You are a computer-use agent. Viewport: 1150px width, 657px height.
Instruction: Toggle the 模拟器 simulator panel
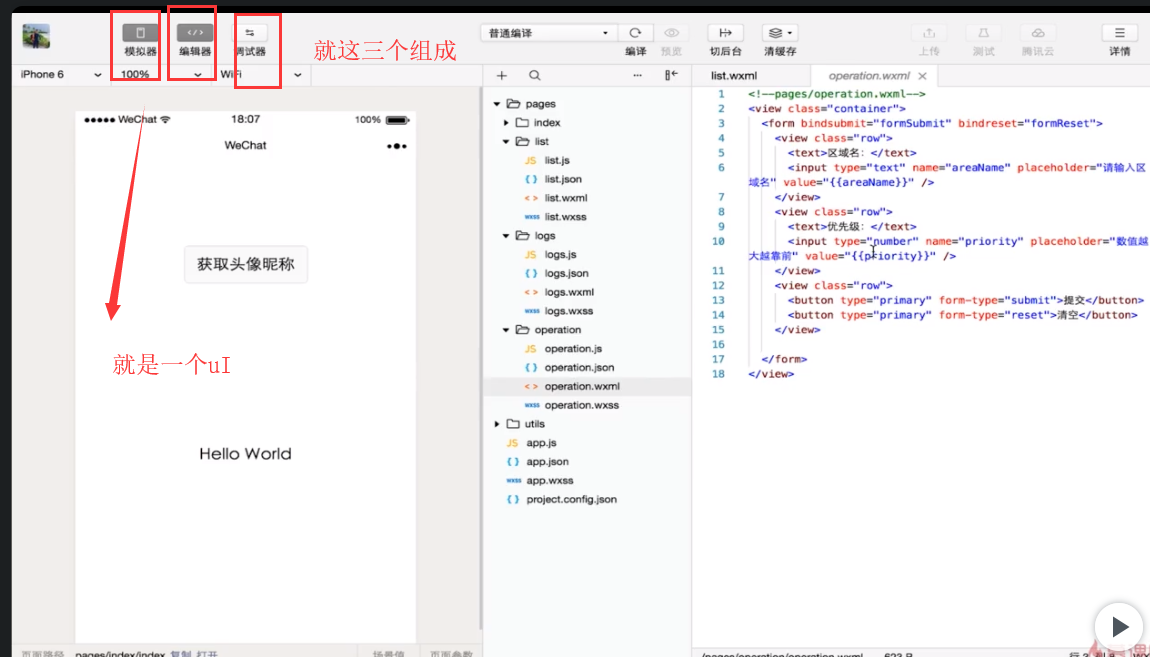pos(140,33)
